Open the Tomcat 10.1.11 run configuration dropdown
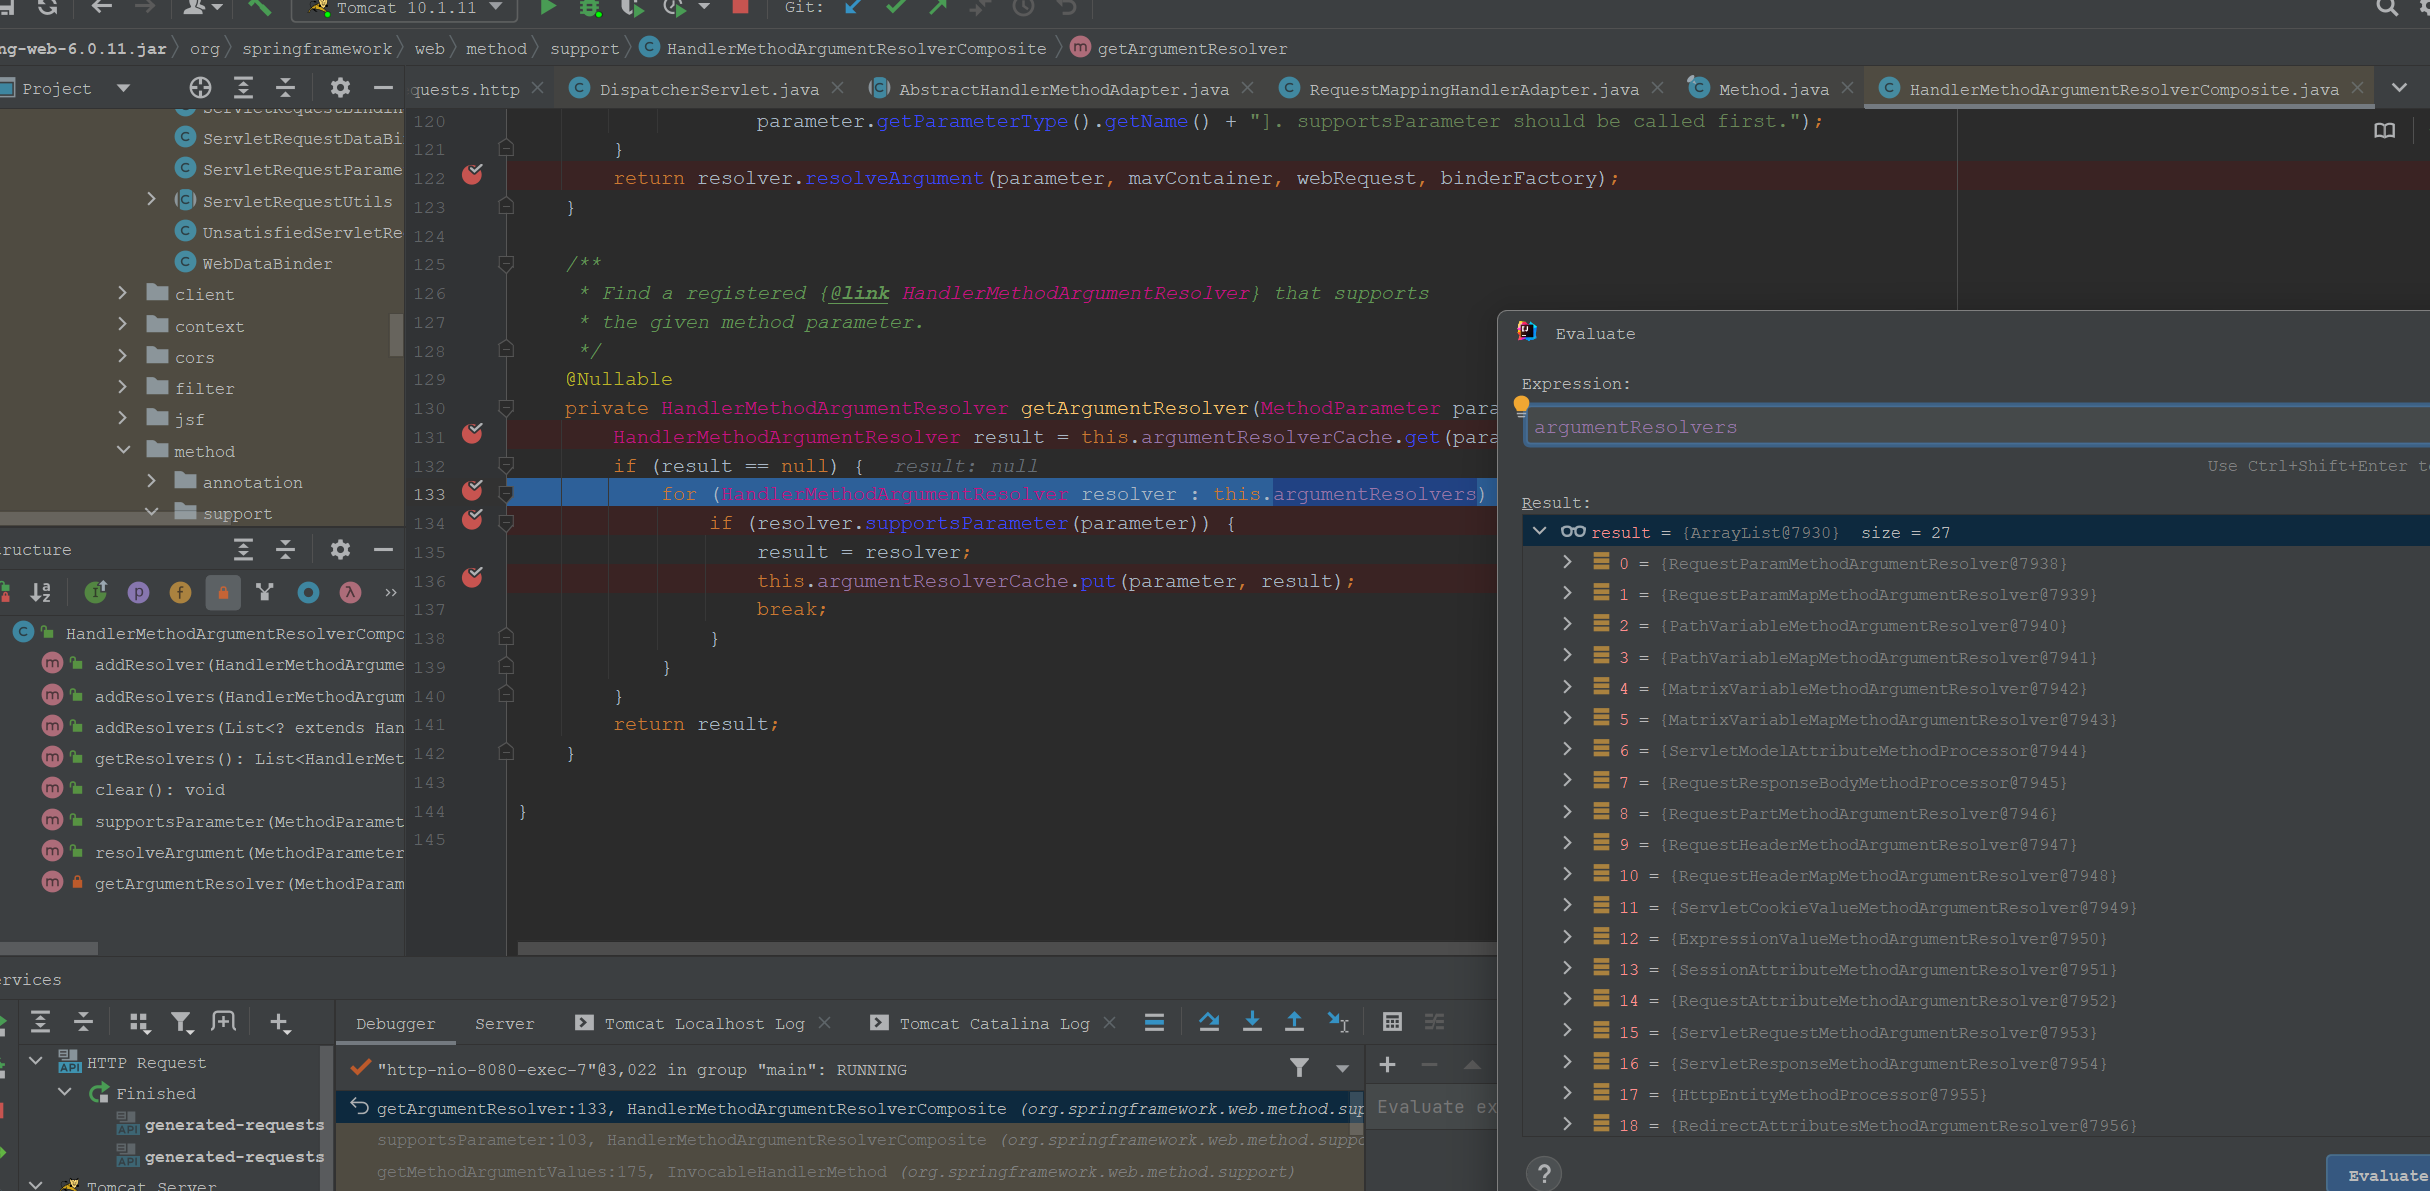2430x1191 pixels. 407,8
